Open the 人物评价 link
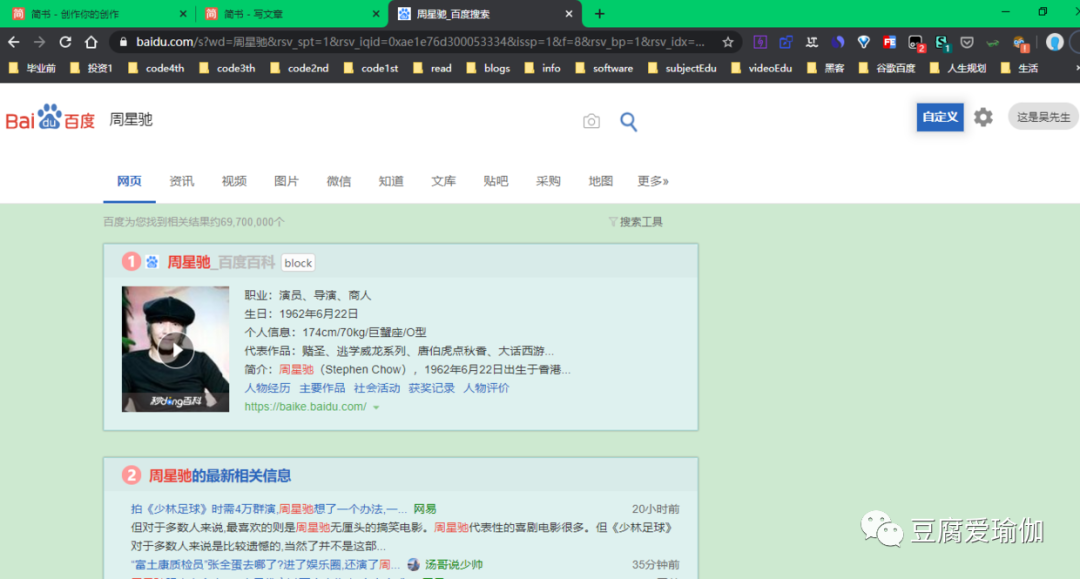The height and width of the screenshot is (579, 1080). tap(486, 388)
